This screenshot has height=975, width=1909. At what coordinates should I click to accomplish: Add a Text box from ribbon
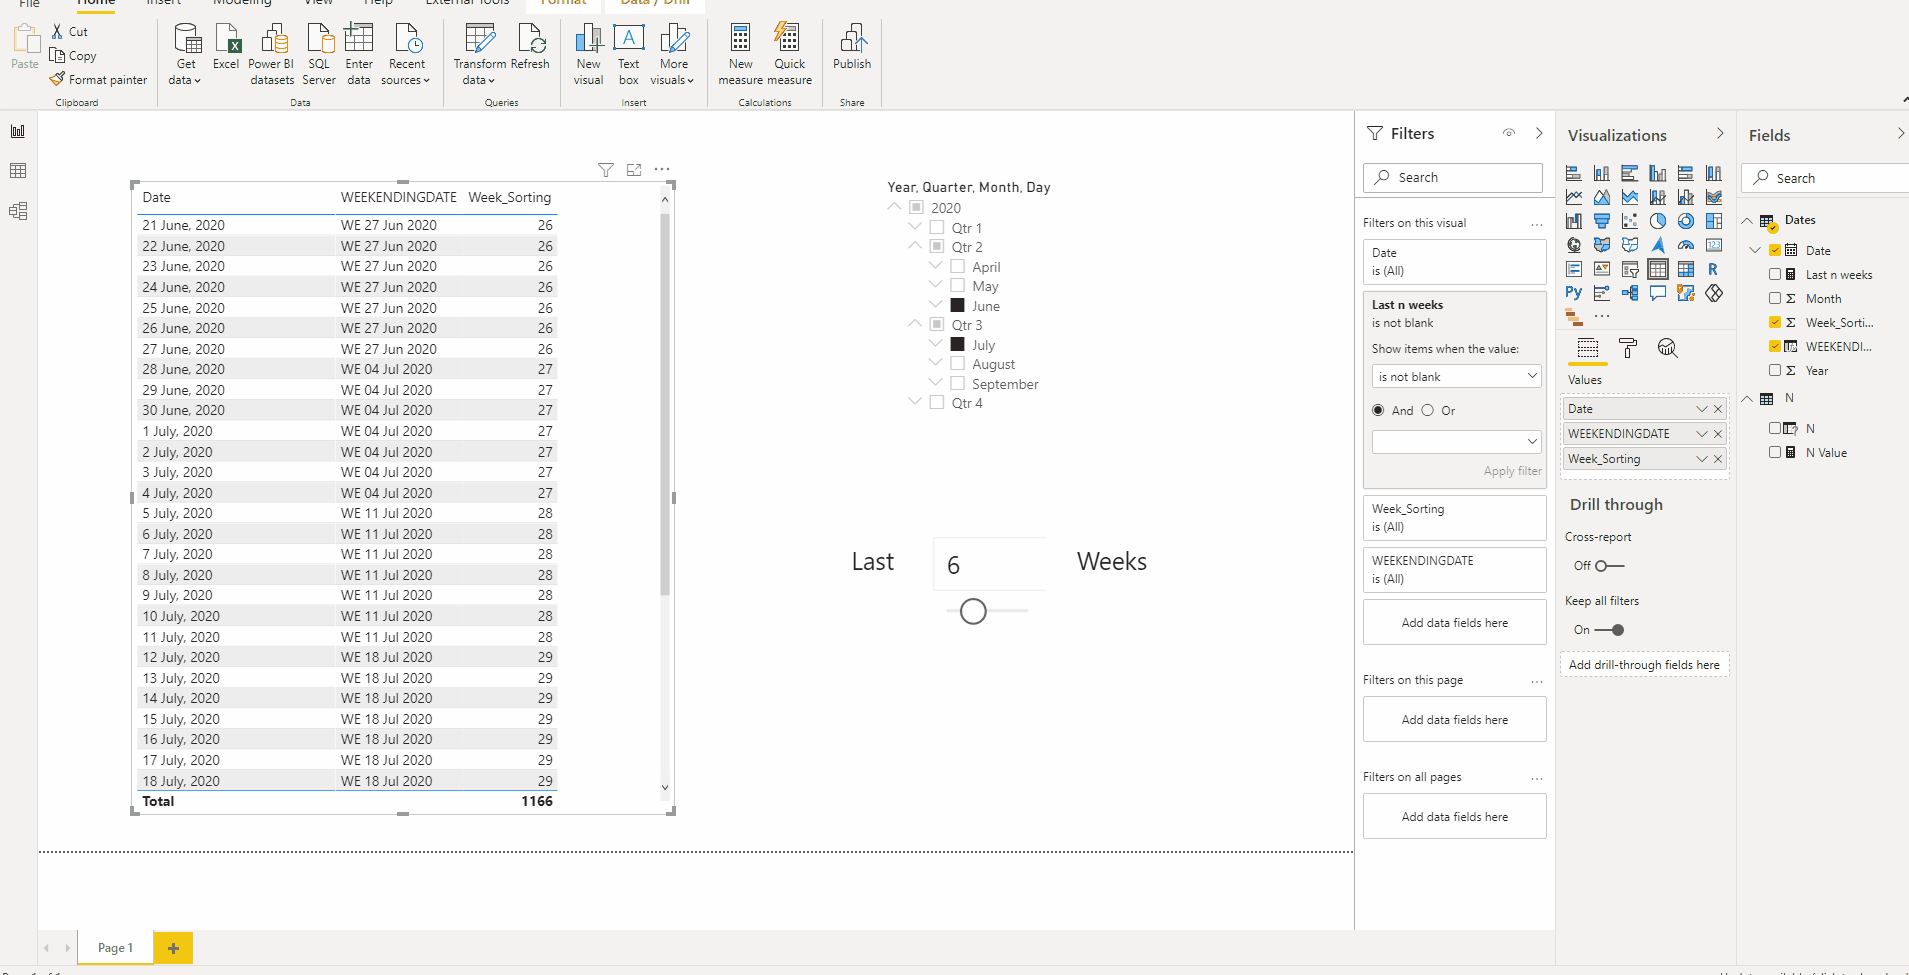pyautogui.click(x=628, y=54)
